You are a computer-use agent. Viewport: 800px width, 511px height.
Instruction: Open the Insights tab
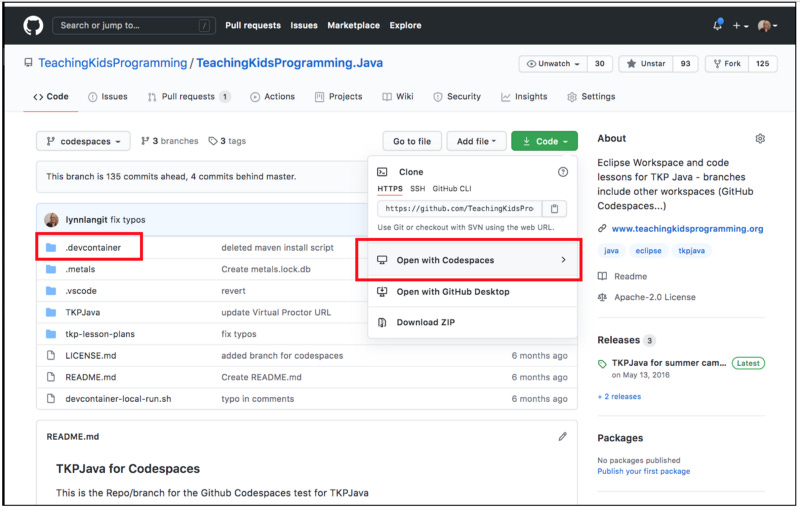point(524,97)
